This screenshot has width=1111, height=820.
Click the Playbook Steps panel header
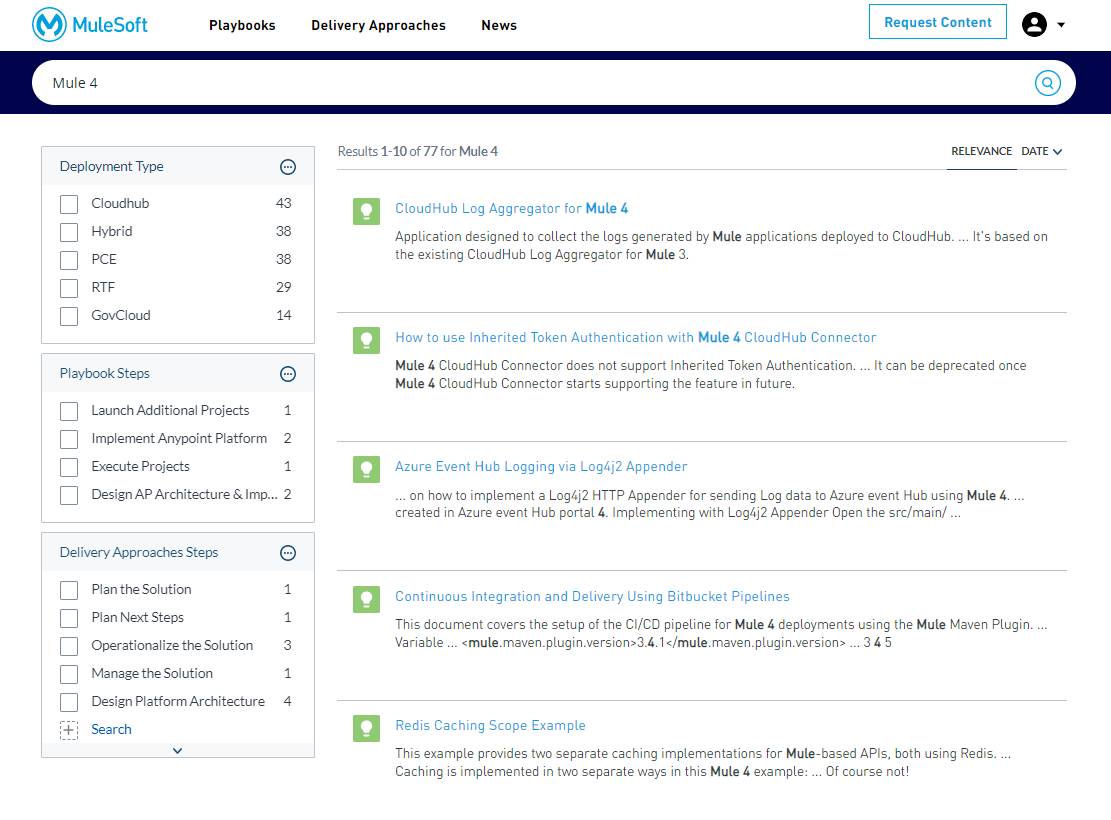(178, 374)
